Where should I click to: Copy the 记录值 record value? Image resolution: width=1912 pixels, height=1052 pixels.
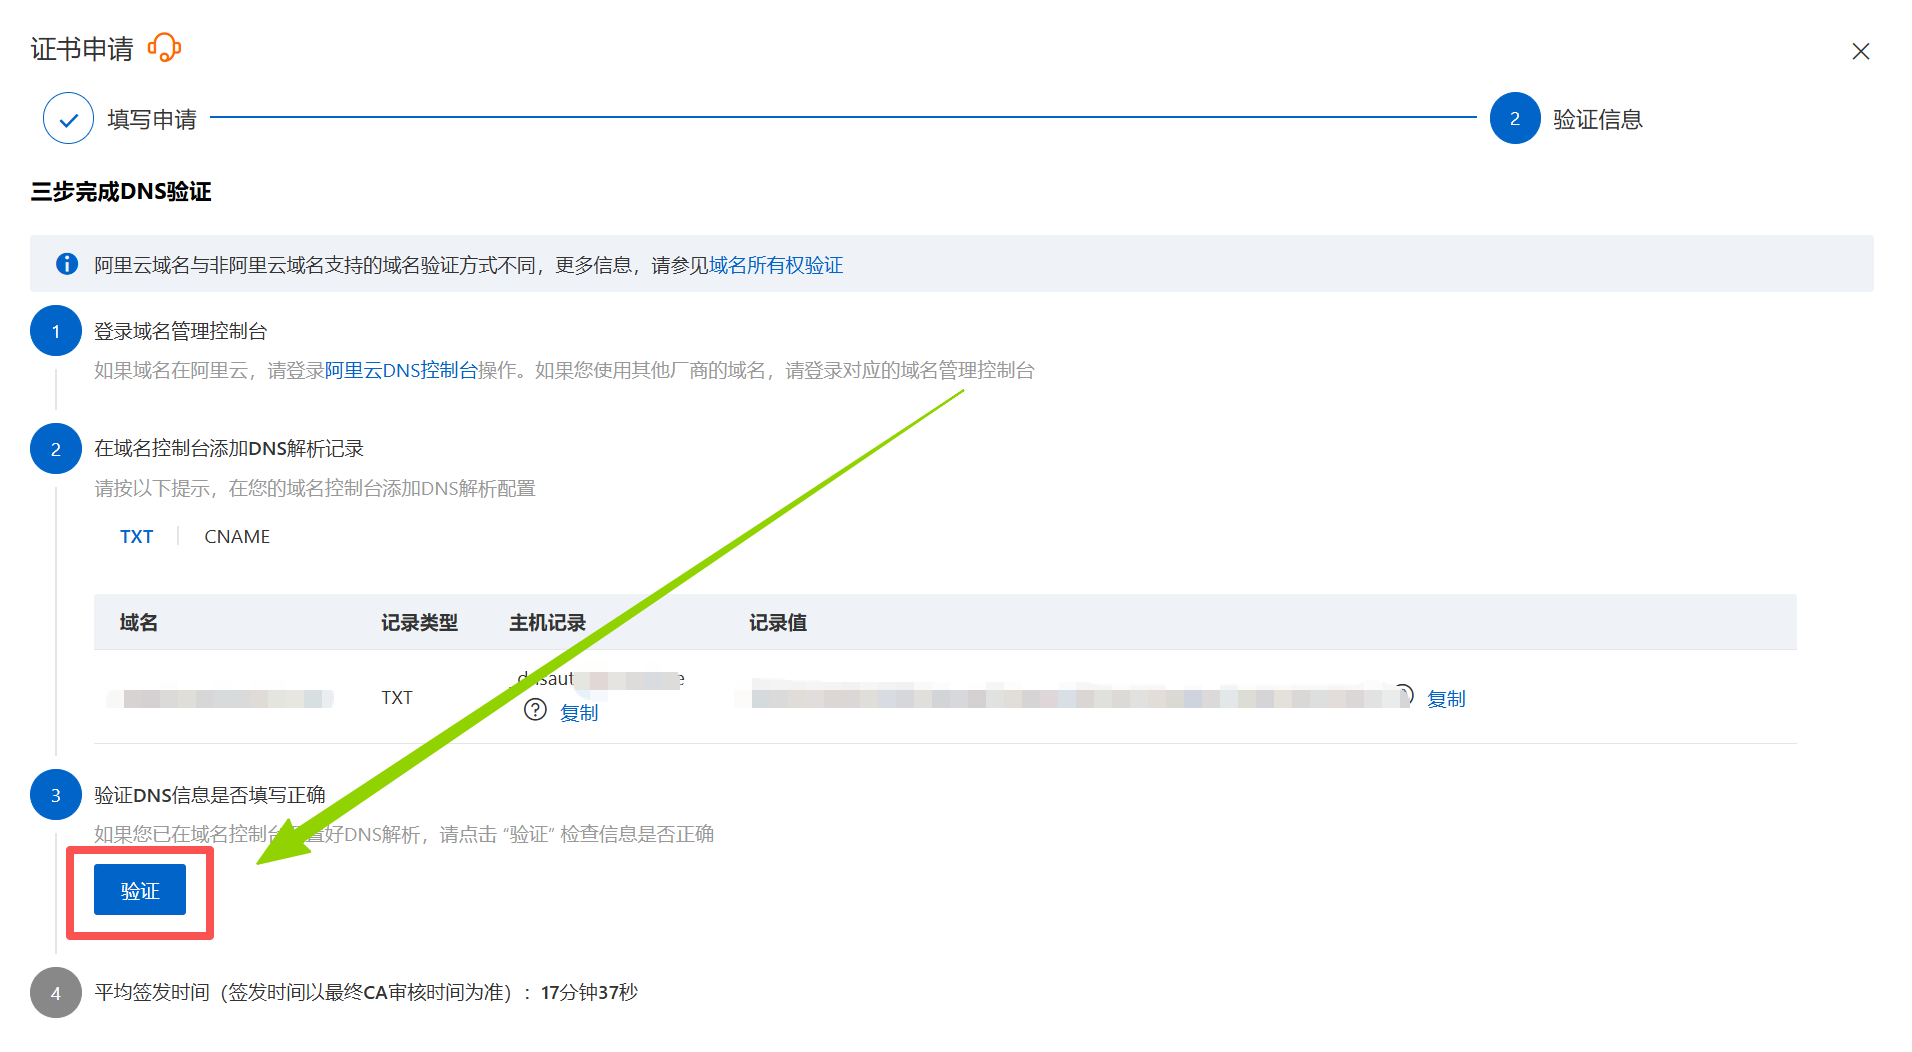coord(1446,698)
